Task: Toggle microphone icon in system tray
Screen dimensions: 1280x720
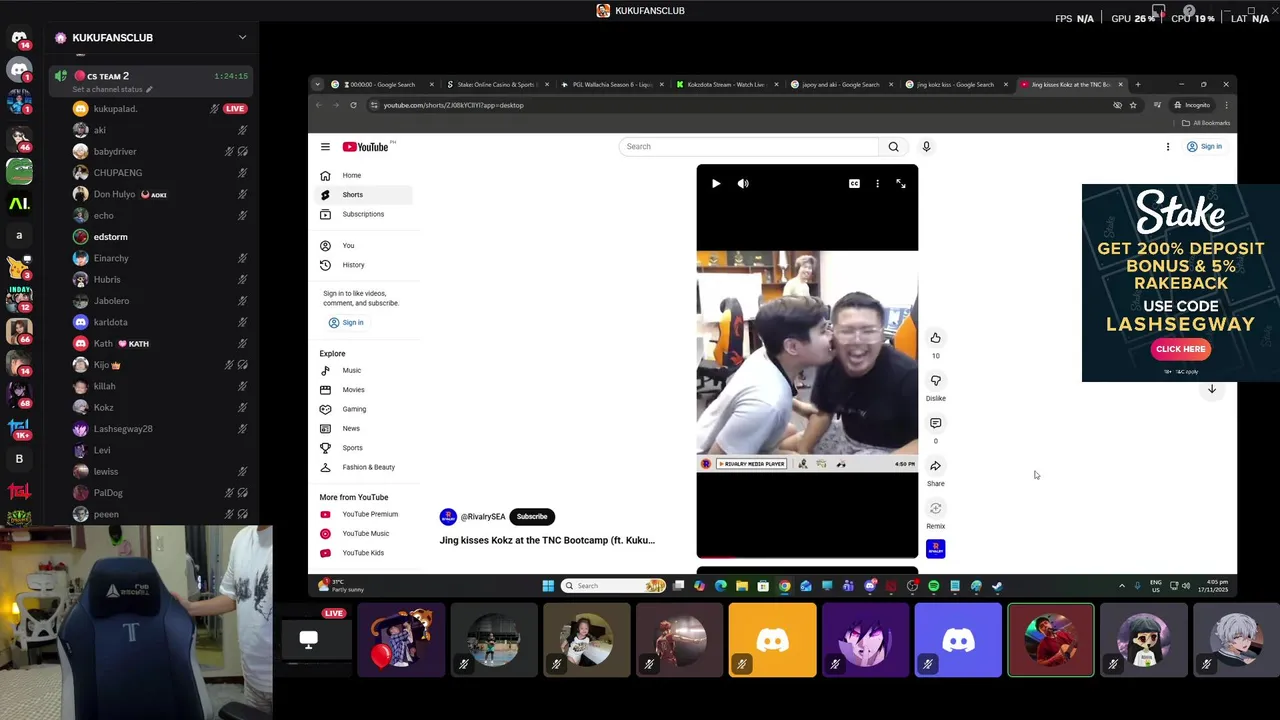Action: click(1137, 586)
